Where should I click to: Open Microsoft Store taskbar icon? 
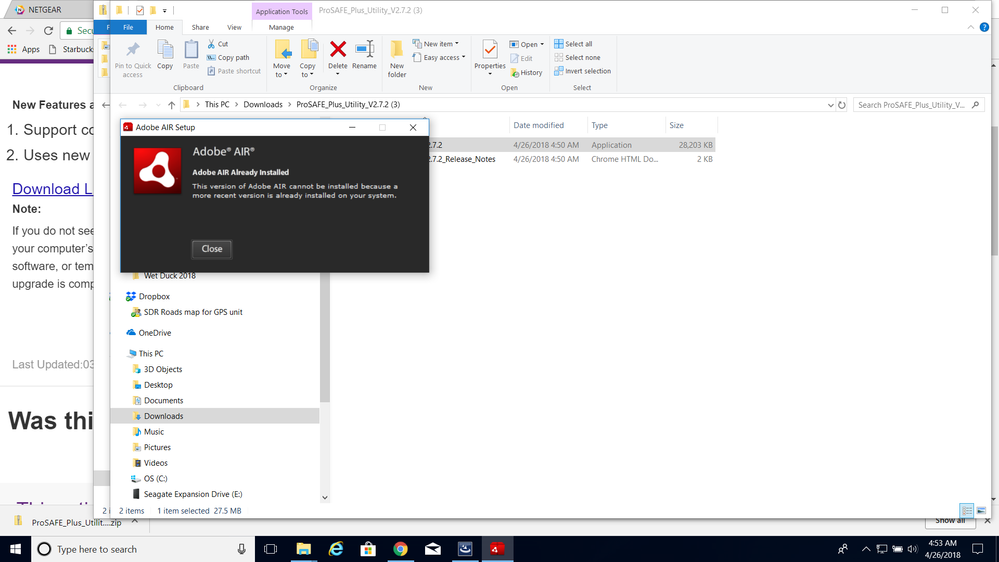(x=368, y=549)
